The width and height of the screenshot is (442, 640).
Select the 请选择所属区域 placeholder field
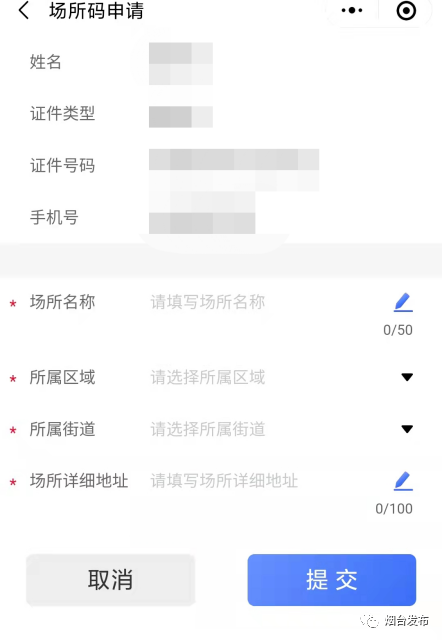(x=208, y=377)
